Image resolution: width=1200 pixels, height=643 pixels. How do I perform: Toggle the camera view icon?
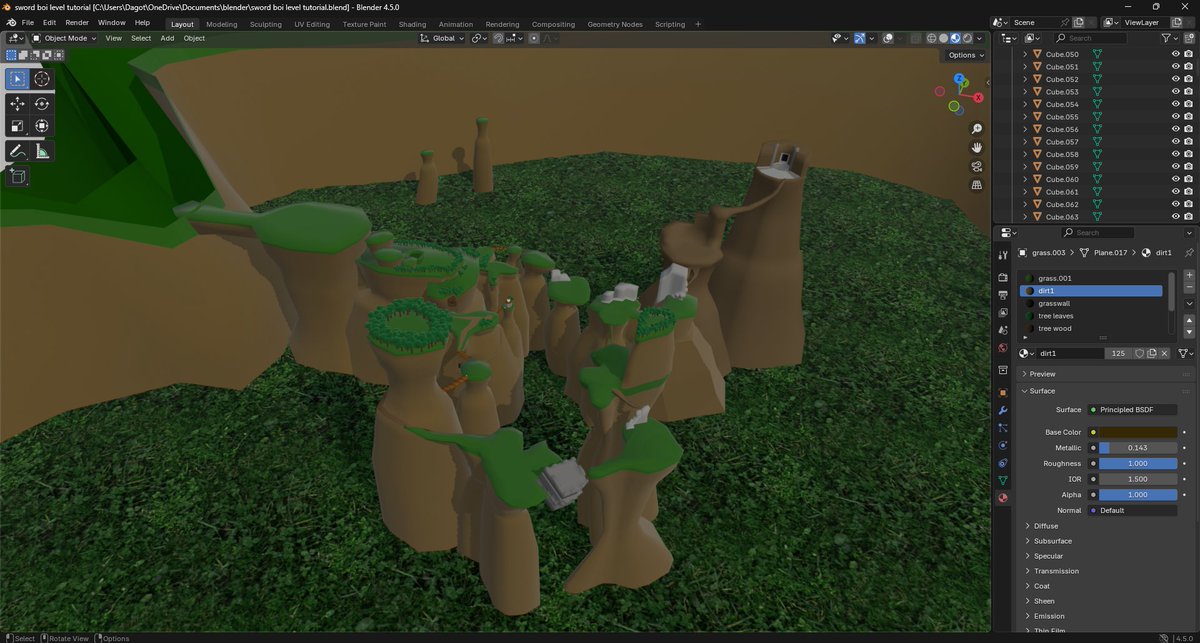[977, 166]
